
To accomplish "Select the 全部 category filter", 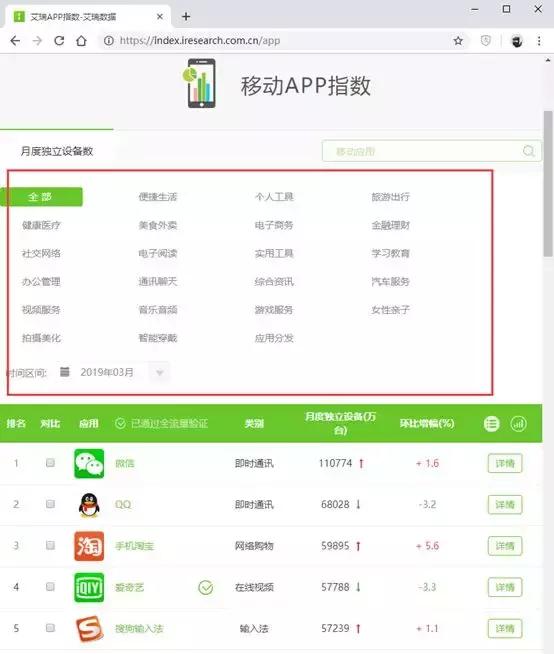I will coord(41,197).
